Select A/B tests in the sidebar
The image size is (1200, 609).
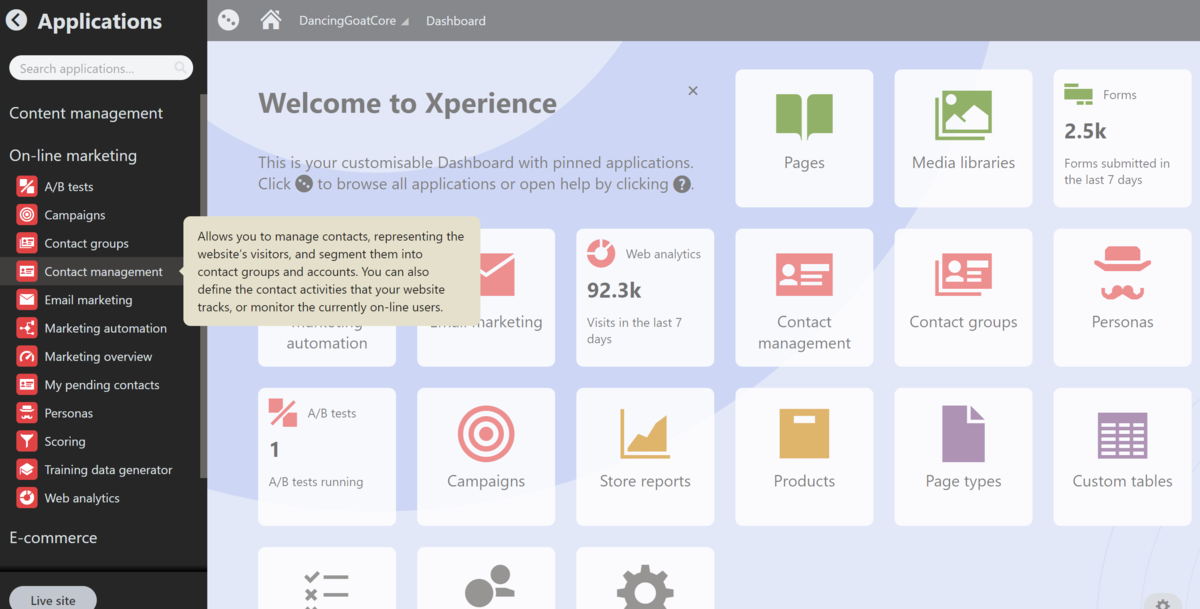[69, 187]
